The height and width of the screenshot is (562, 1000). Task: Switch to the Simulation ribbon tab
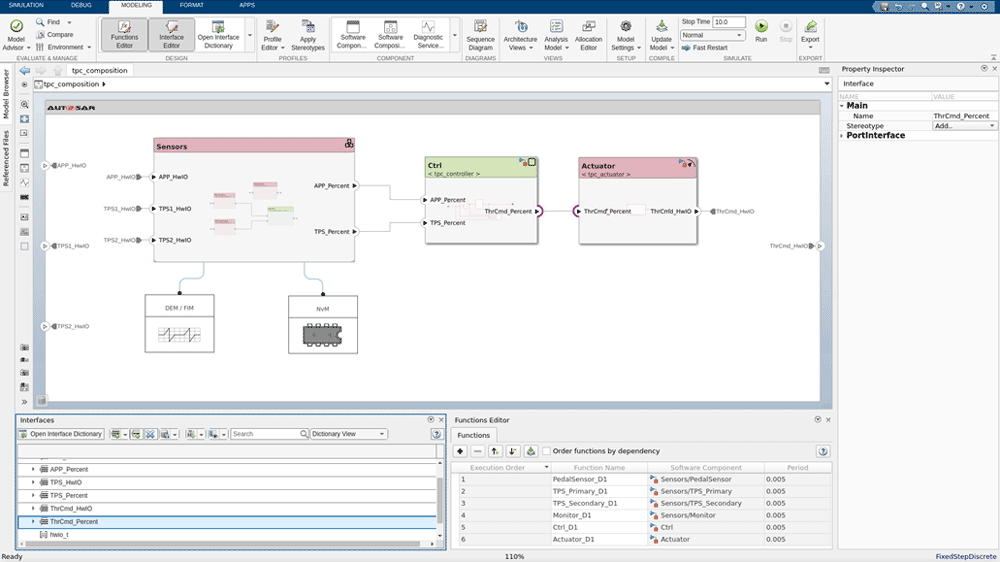[25, 6]
